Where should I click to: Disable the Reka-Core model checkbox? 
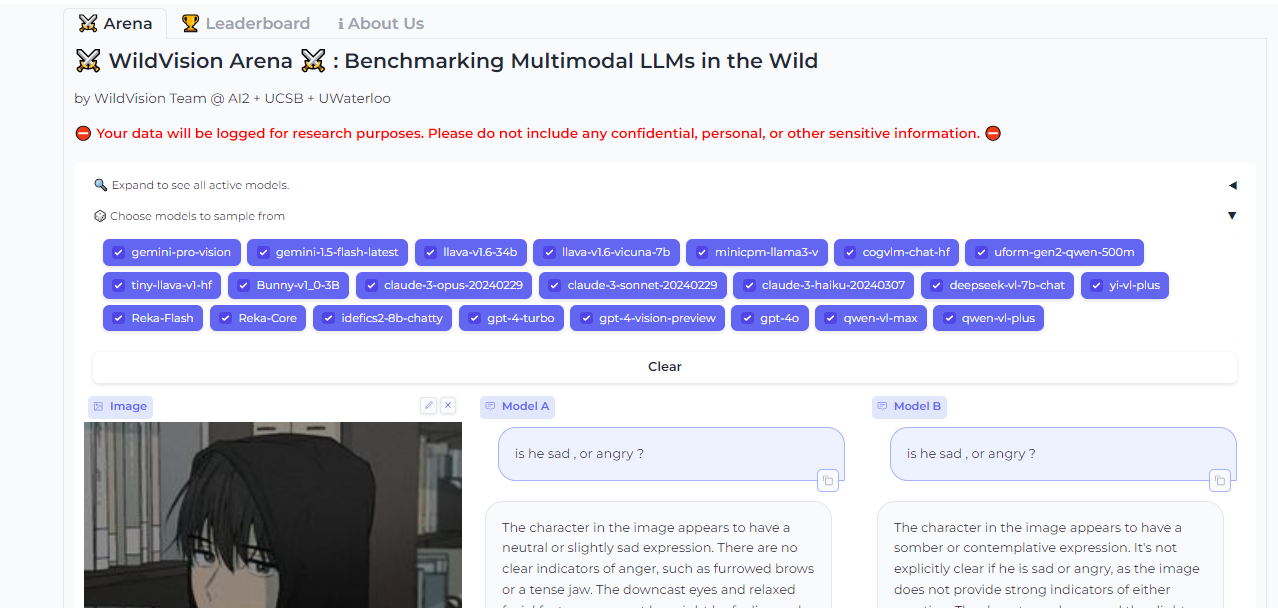(226, 318)
